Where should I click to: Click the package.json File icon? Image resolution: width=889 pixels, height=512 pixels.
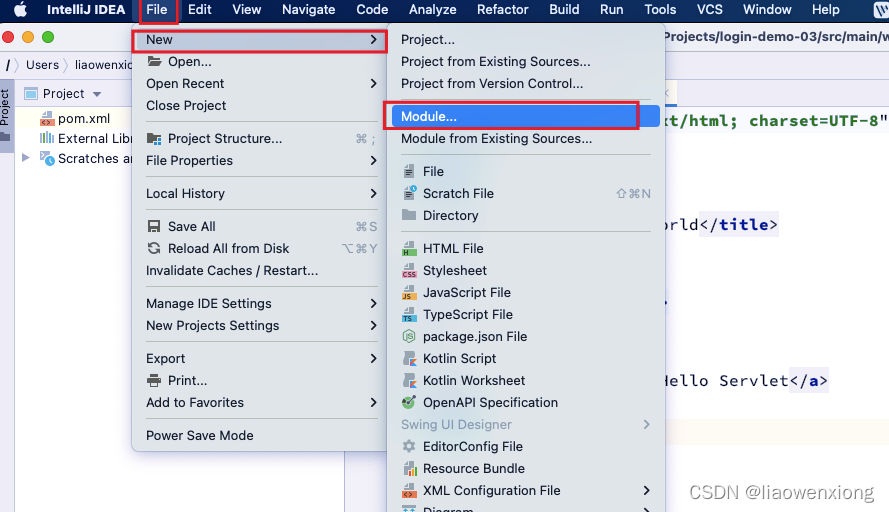tap(409, 336)
